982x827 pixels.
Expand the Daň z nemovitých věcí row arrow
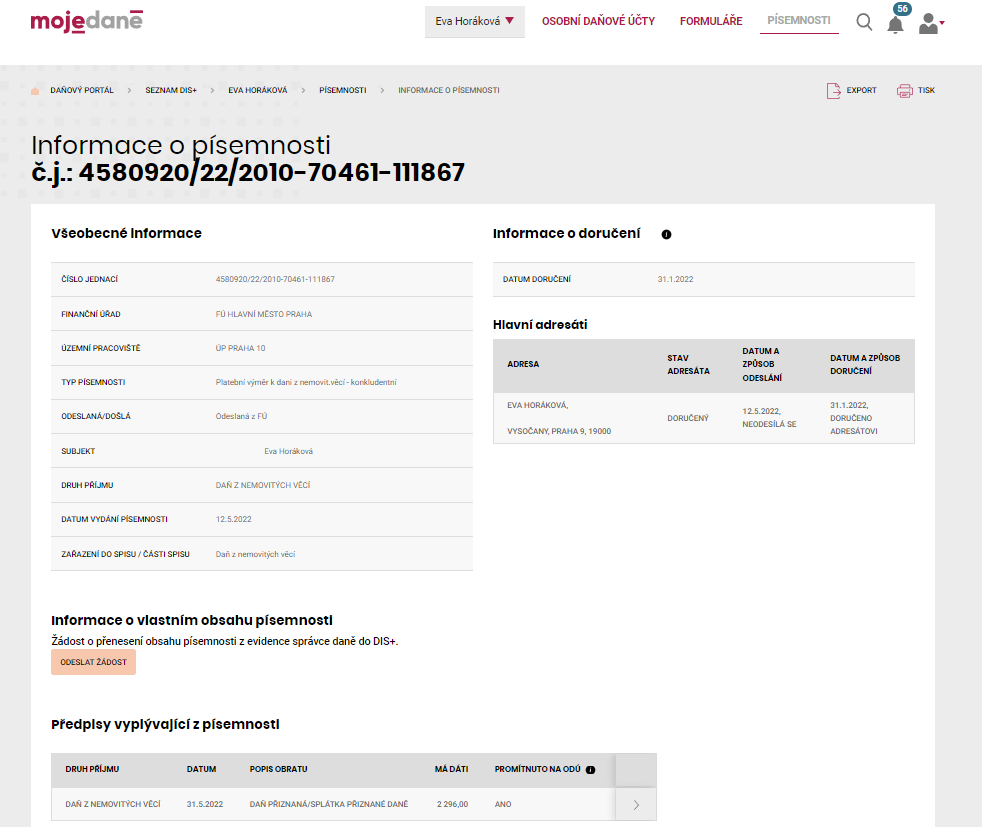636,804
